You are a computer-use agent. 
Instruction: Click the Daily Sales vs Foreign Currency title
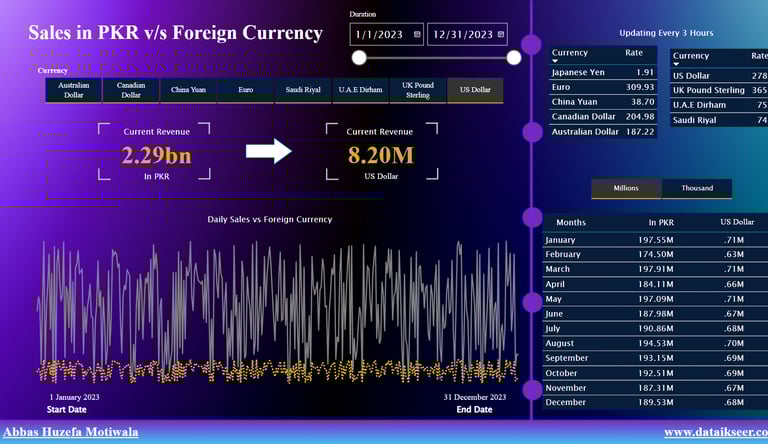[270, 220]
